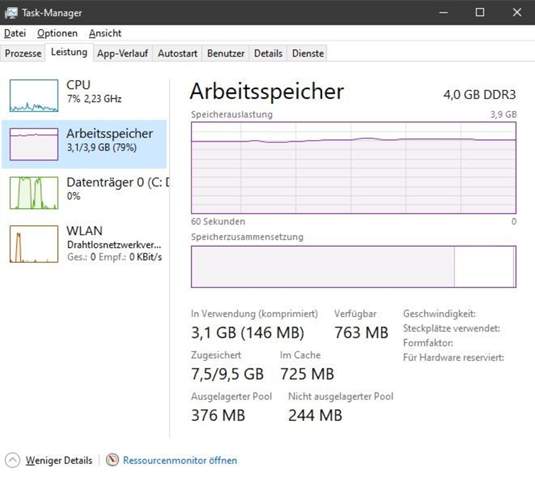Open the Optionen menu
This screenshot has height=480, width=535.
tap(57, 33)
